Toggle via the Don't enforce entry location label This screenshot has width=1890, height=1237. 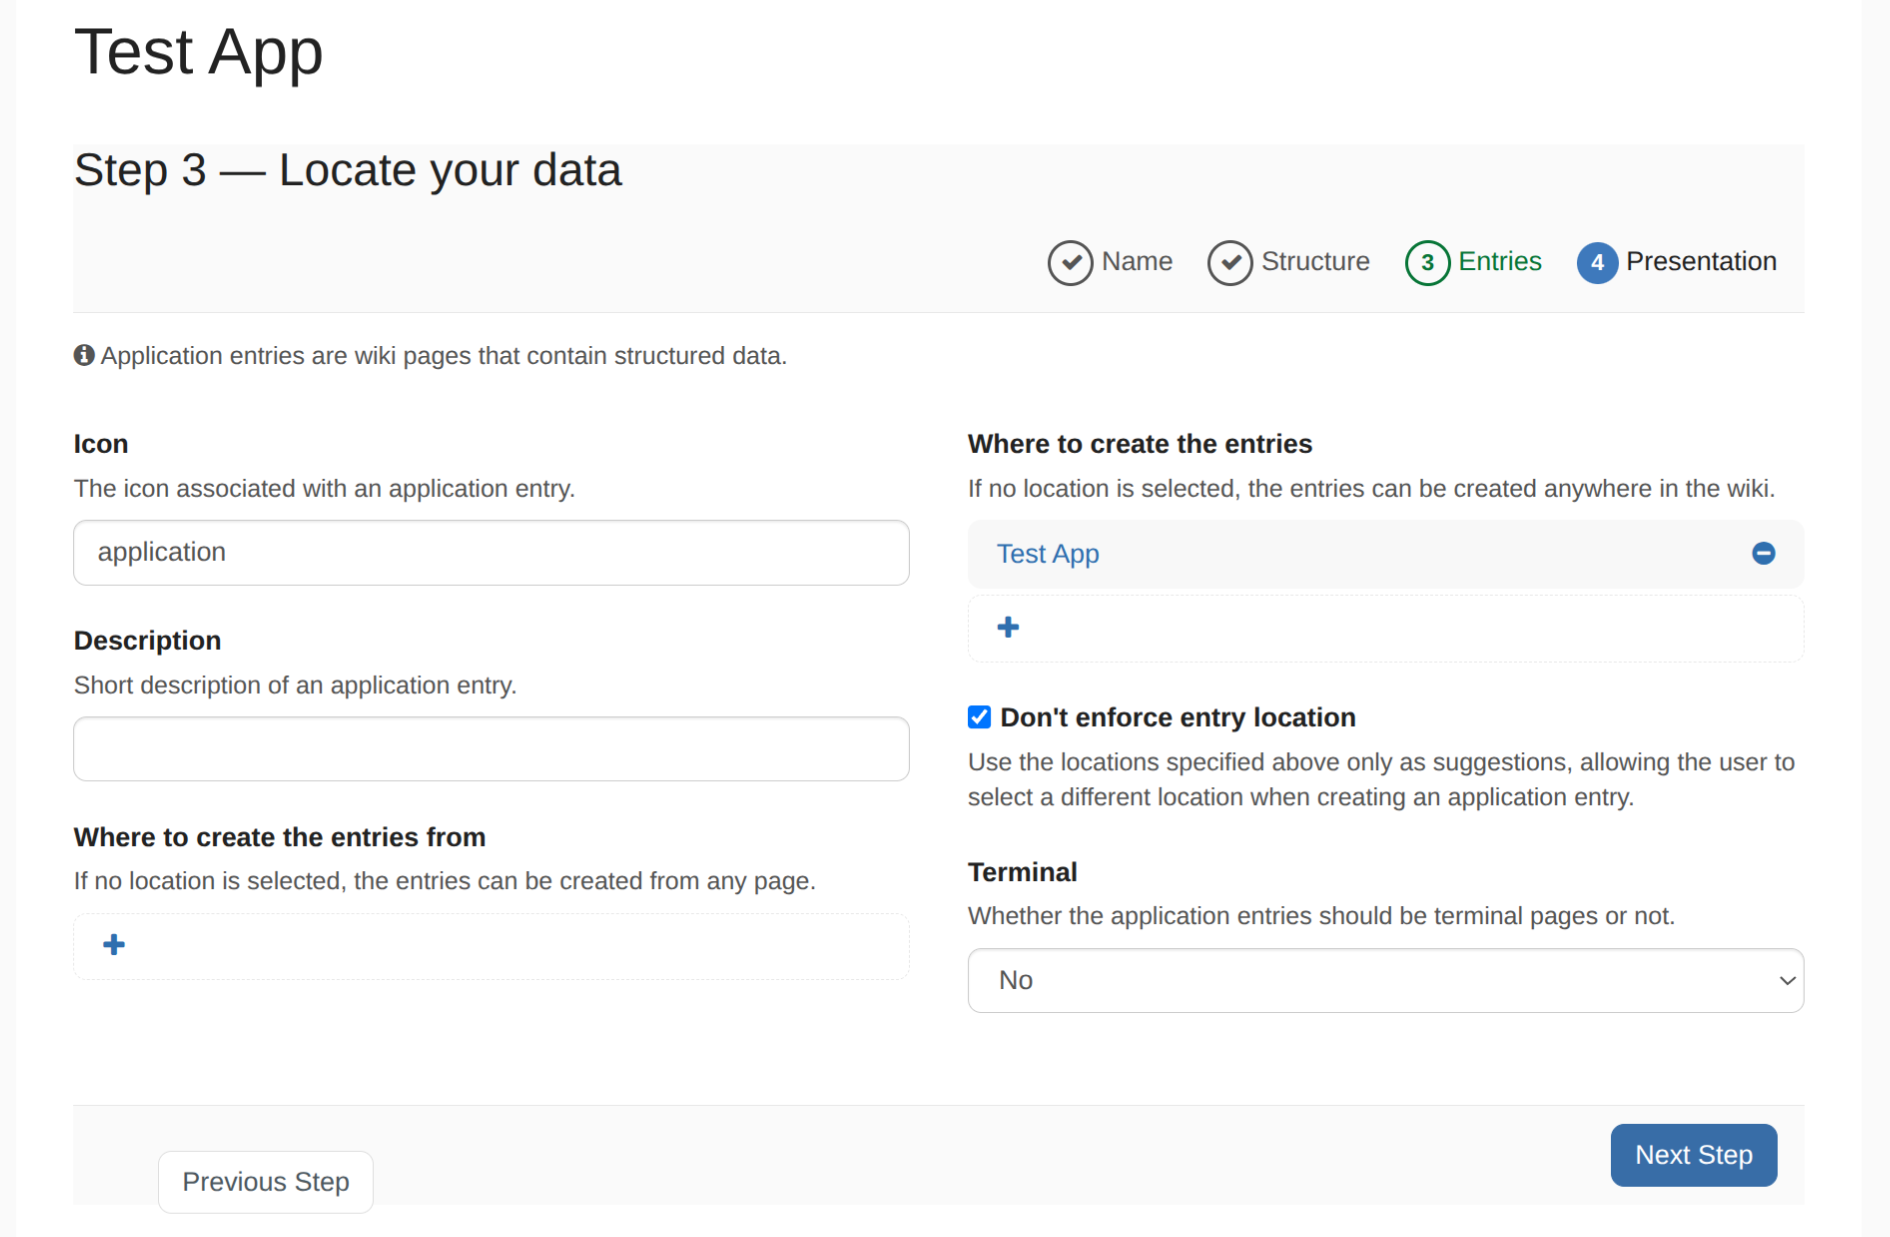coord(1177,717)
